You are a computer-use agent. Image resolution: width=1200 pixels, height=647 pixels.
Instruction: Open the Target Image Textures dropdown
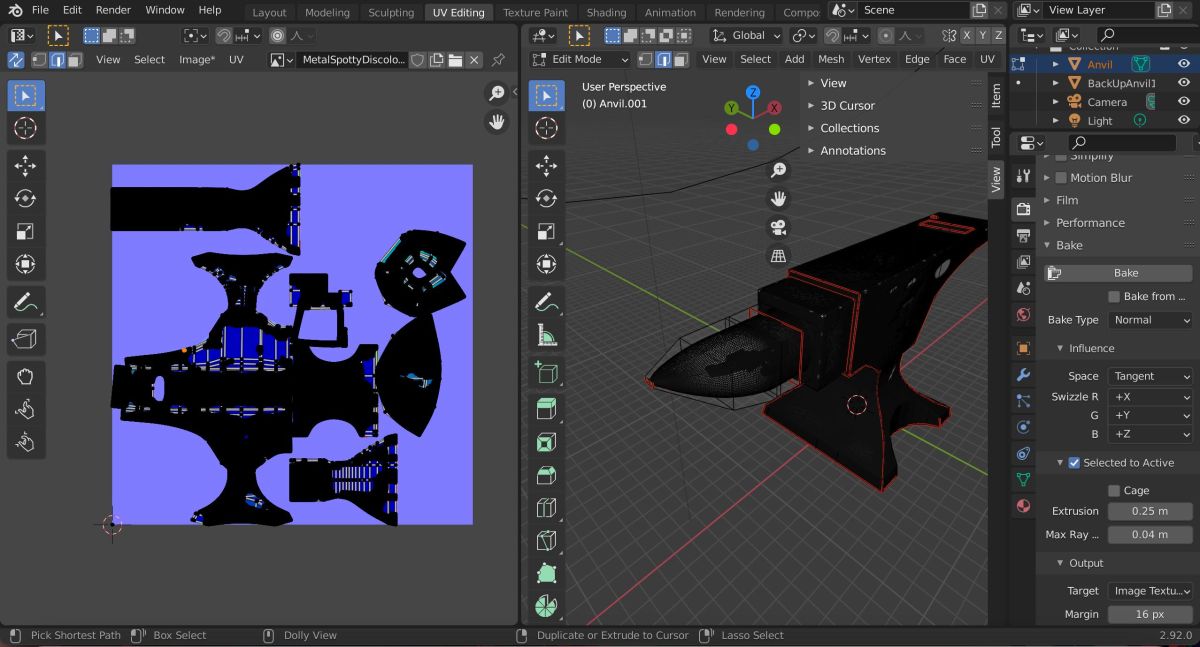[x=1150, y=591]
